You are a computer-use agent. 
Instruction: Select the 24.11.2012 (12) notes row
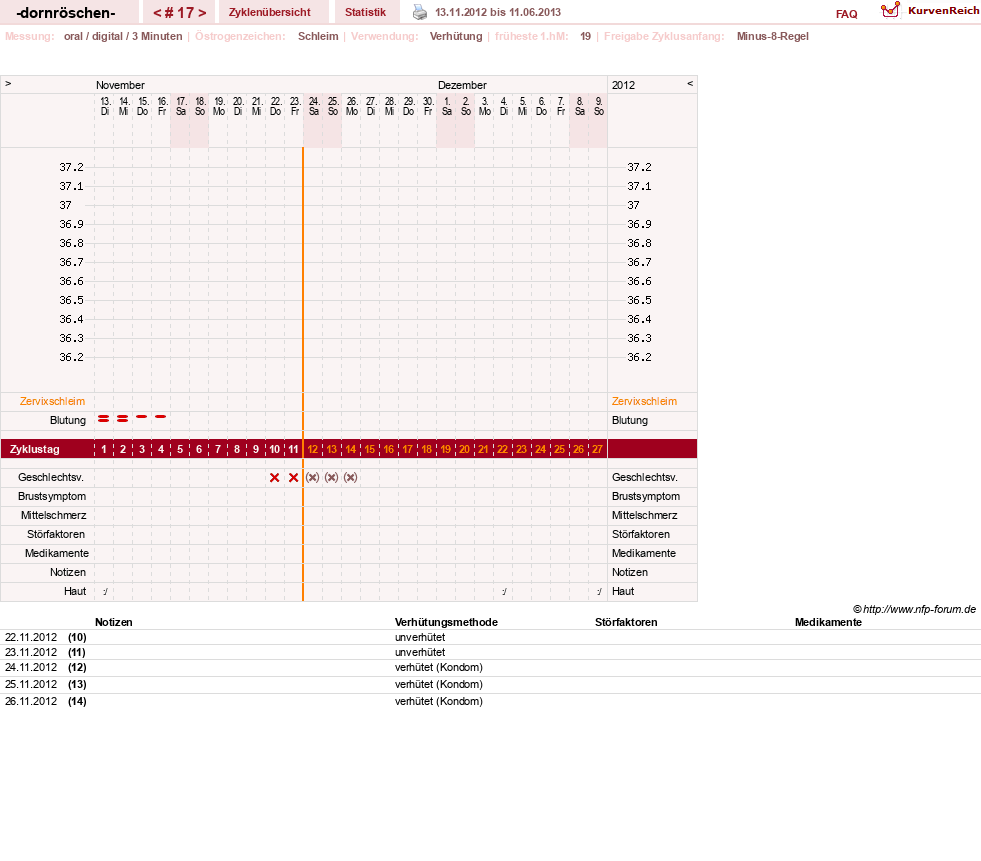point(490,668)
